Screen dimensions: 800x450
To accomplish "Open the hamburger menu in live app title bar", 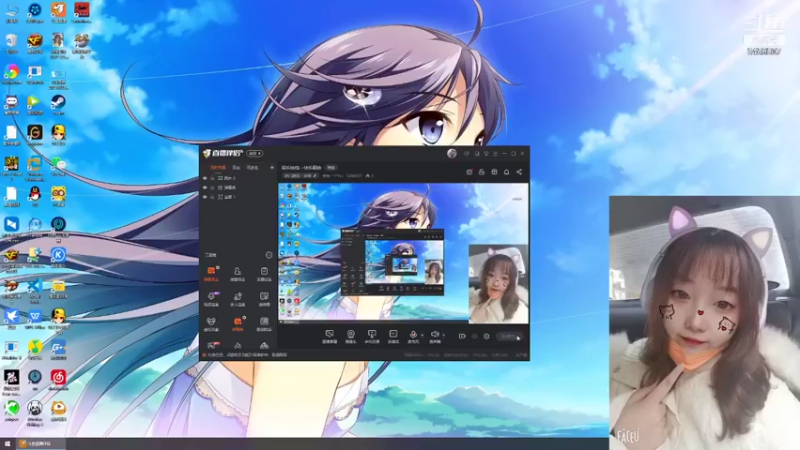I will (x=495, y=154).
